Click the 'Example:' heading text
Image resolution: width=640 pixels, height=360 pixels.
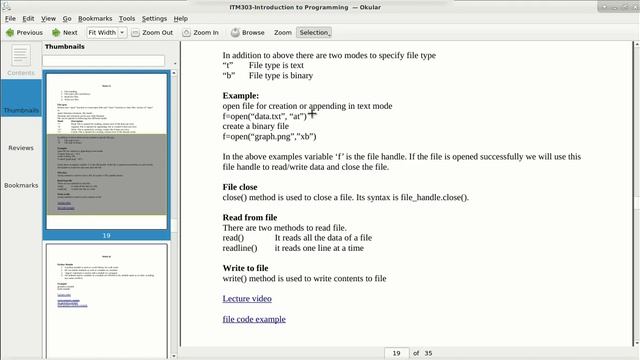pyautogui.click(x=240, y=96)
